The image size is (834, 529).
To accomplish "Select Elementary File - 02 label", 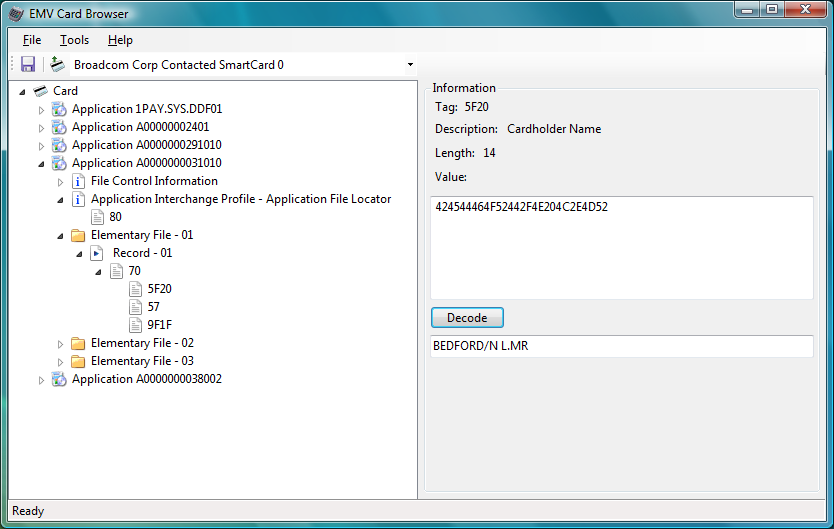I will tap(142, 343).
